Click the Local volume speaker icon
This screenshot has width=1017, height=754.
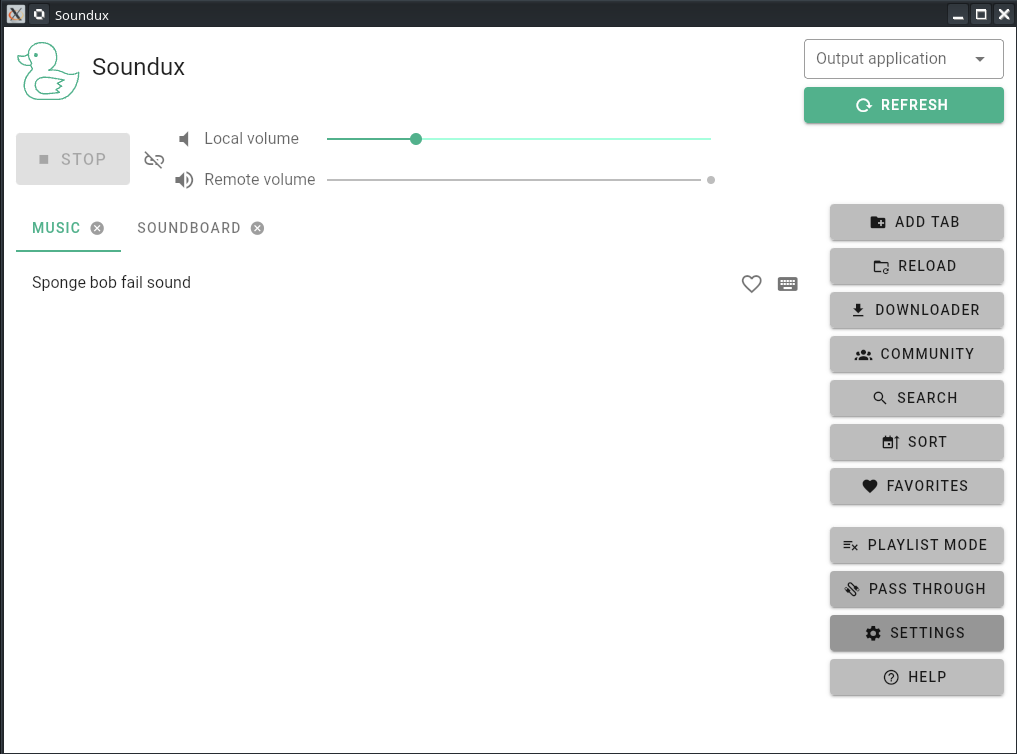(184, 139)
